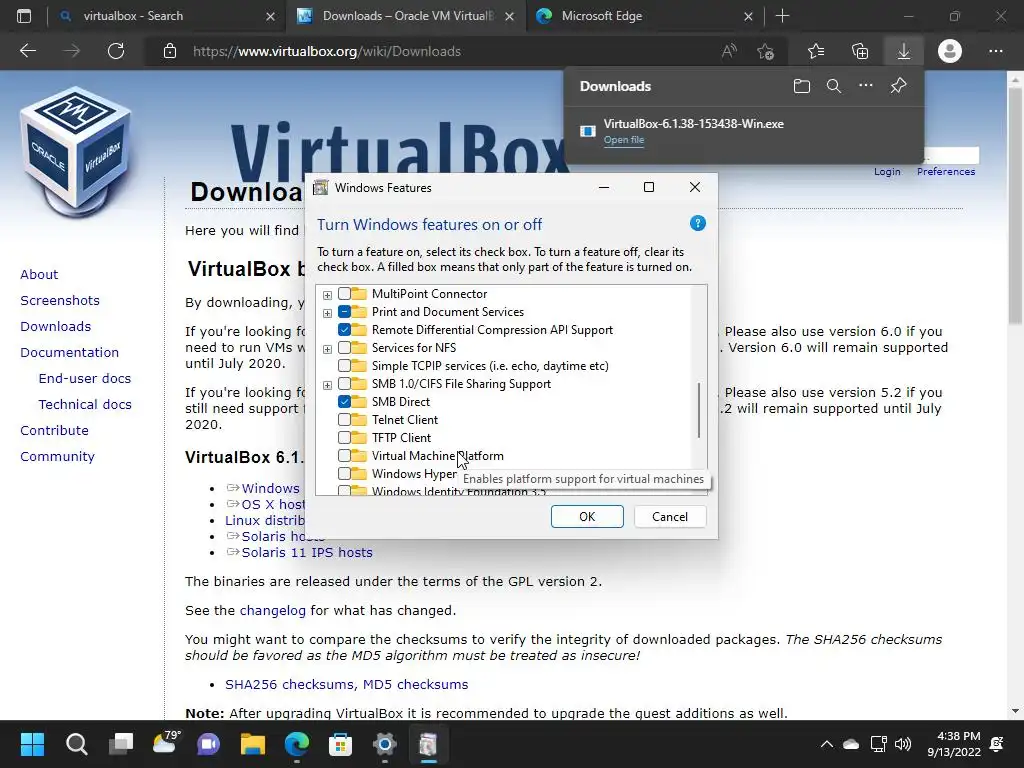1024x768 pixels.
Task: Pin the Downloads panel
Action: [x=899, y=86]
